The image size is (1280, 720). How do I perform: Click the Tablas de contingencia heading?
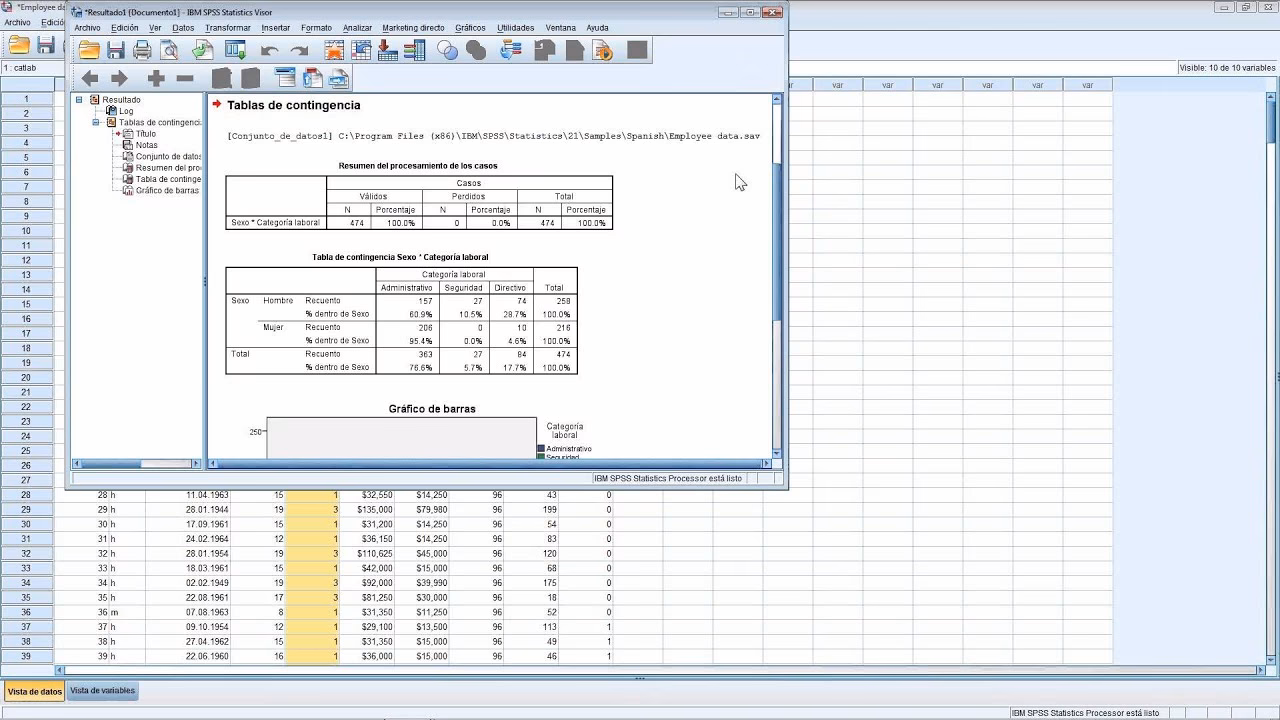coord(293,105)
